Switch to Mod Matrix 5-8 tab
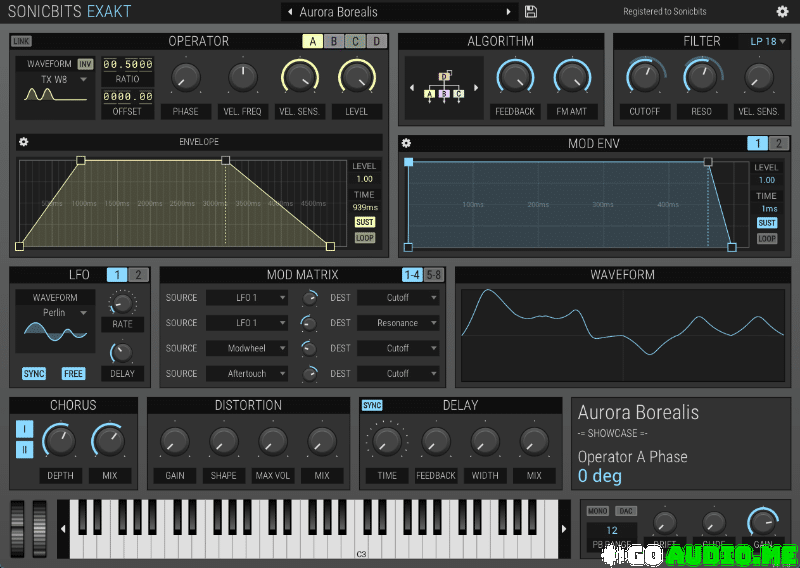 434,275
